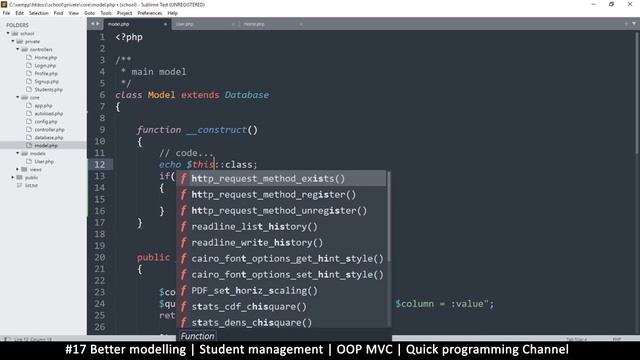The image size is (640, 360).
Task: Click the '__construct' function name
Action: pos(217,130)
